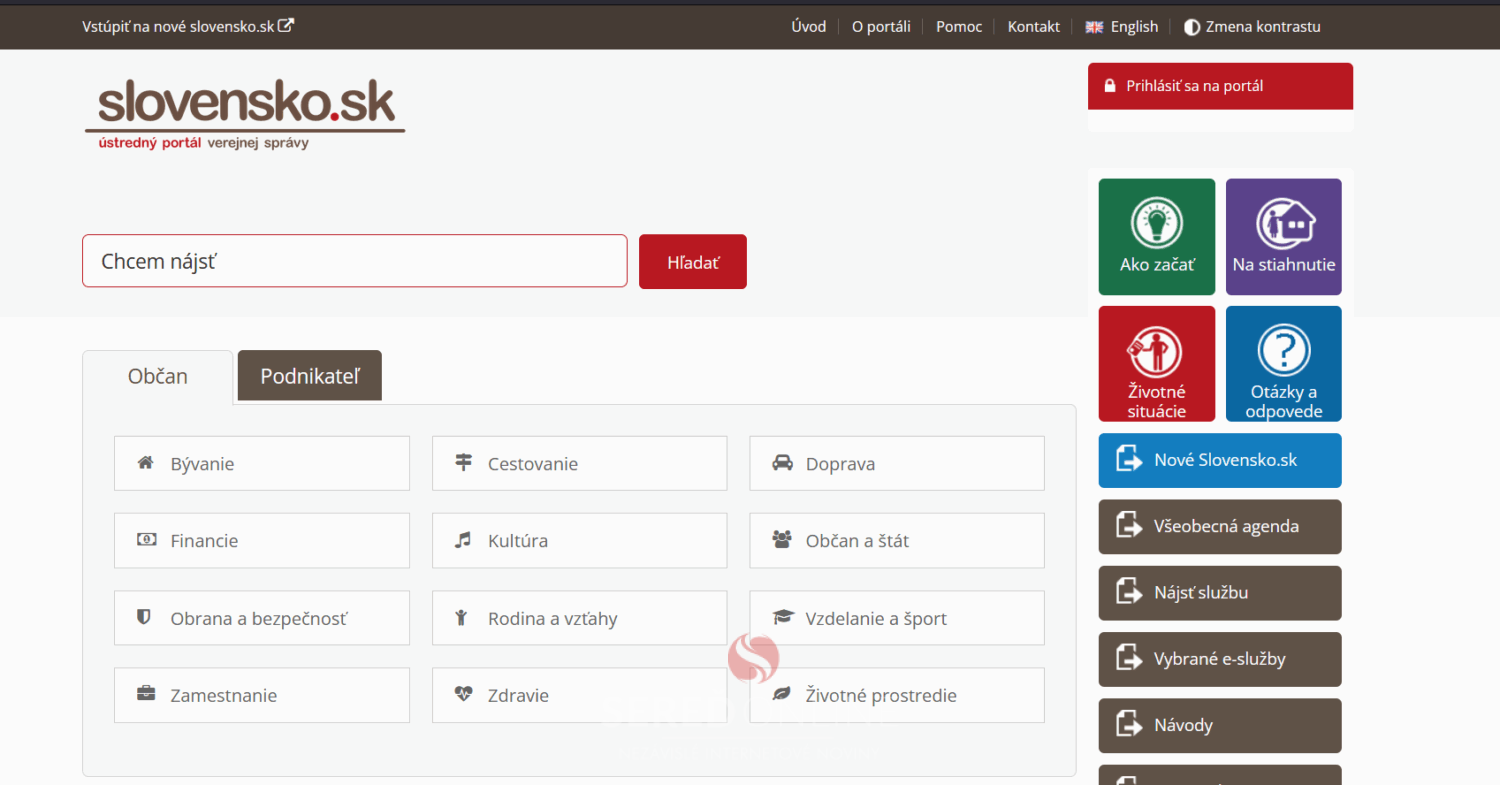The height and width of the screenshot is (785, 1500).
Task: Click the Otázky a odpovede question tile
Action: (1283, 363)
